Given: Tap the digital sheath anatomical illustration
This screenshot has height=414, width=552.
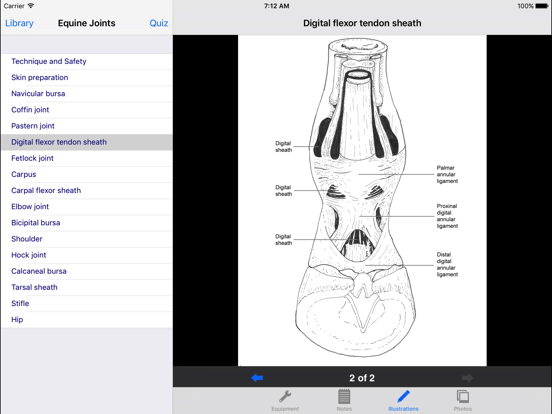Looking at the screenshot, I should click(362, 200).
